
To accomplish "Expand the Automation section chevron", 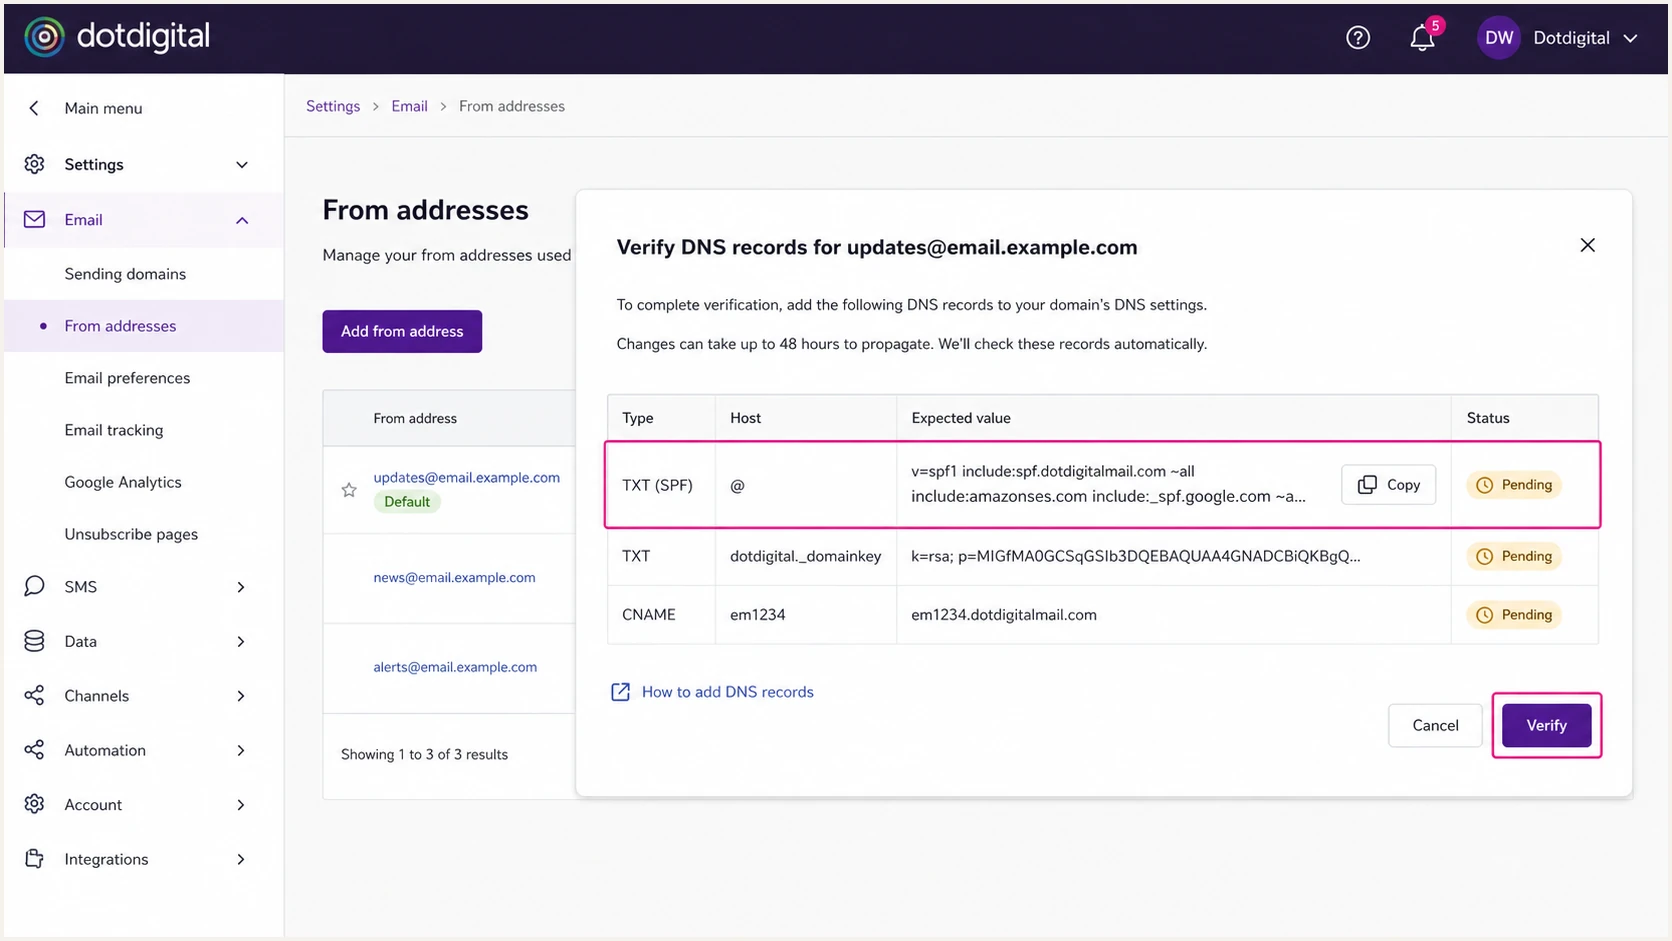I will pyautogui.click(x=241, y=751).
